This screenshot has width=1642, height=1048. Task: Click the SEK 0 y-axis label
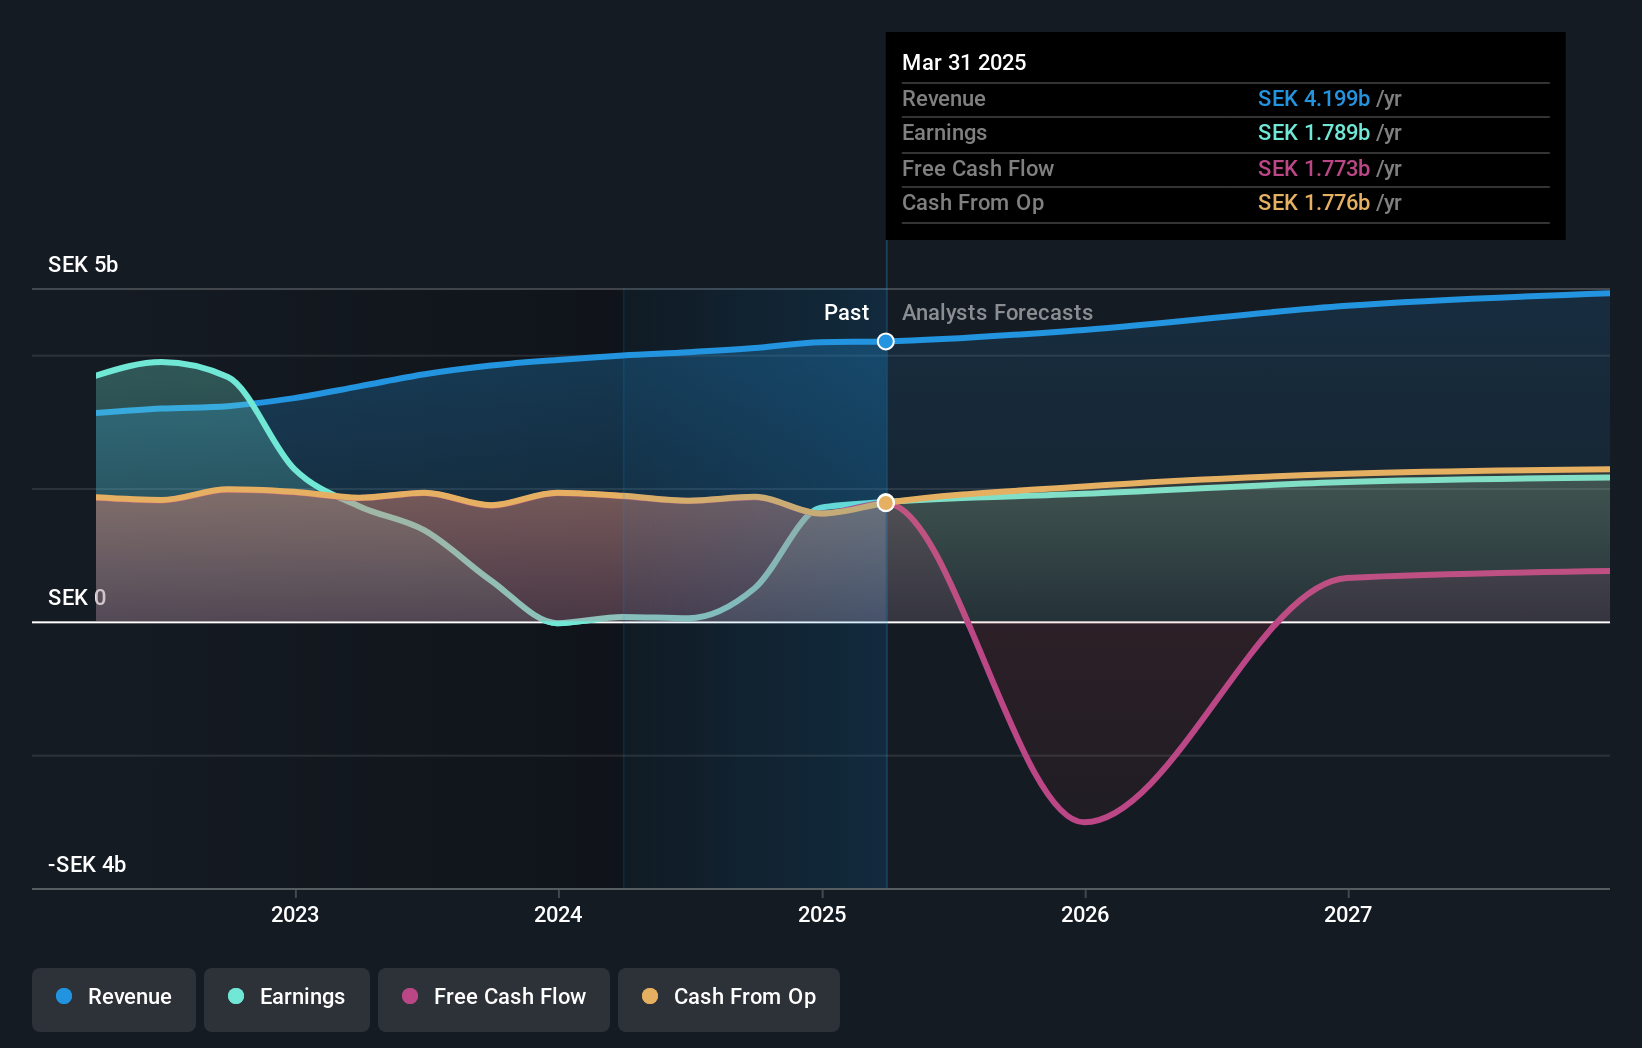tap(77, 597)
